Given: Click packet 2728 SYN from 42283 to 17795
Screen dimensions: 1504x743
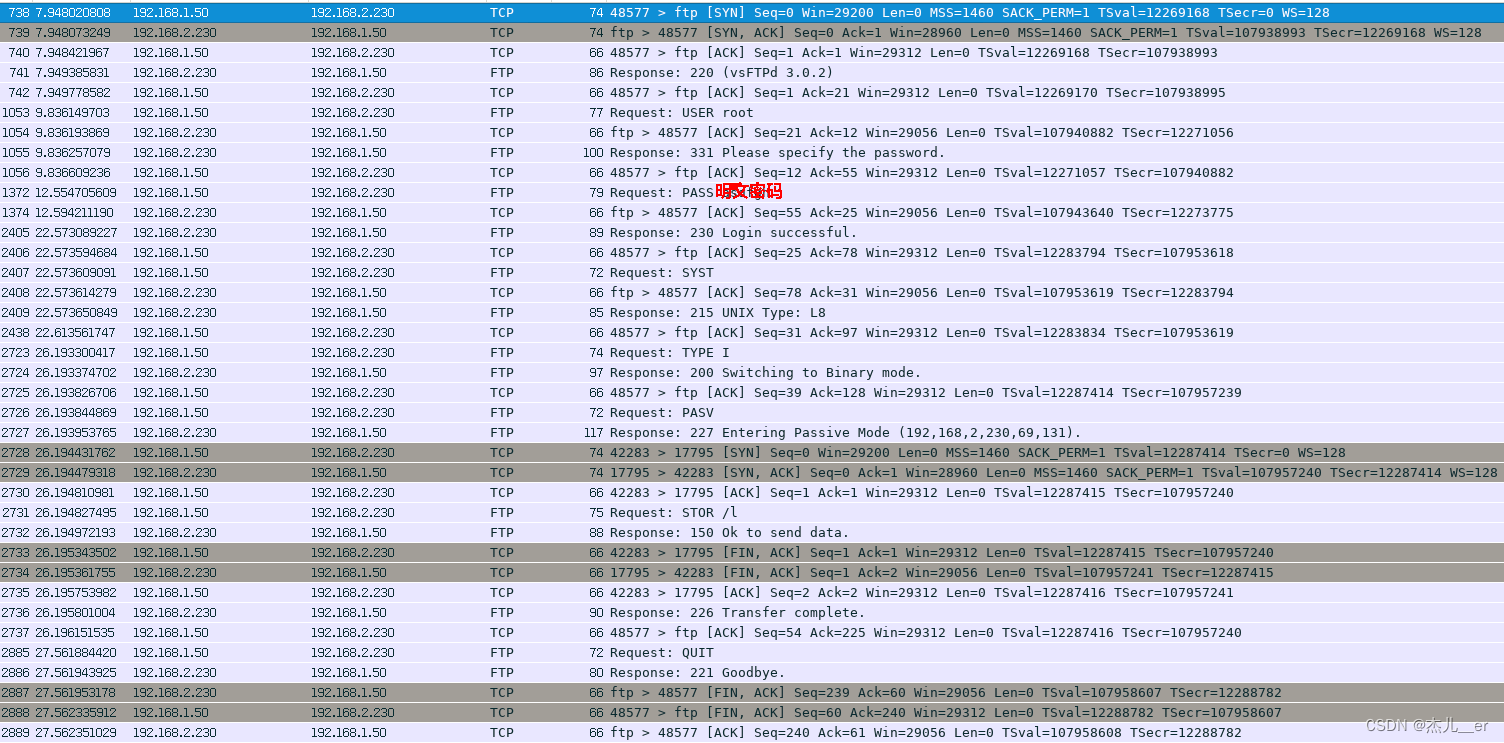Looking at the screenshot, I should 752,453.
